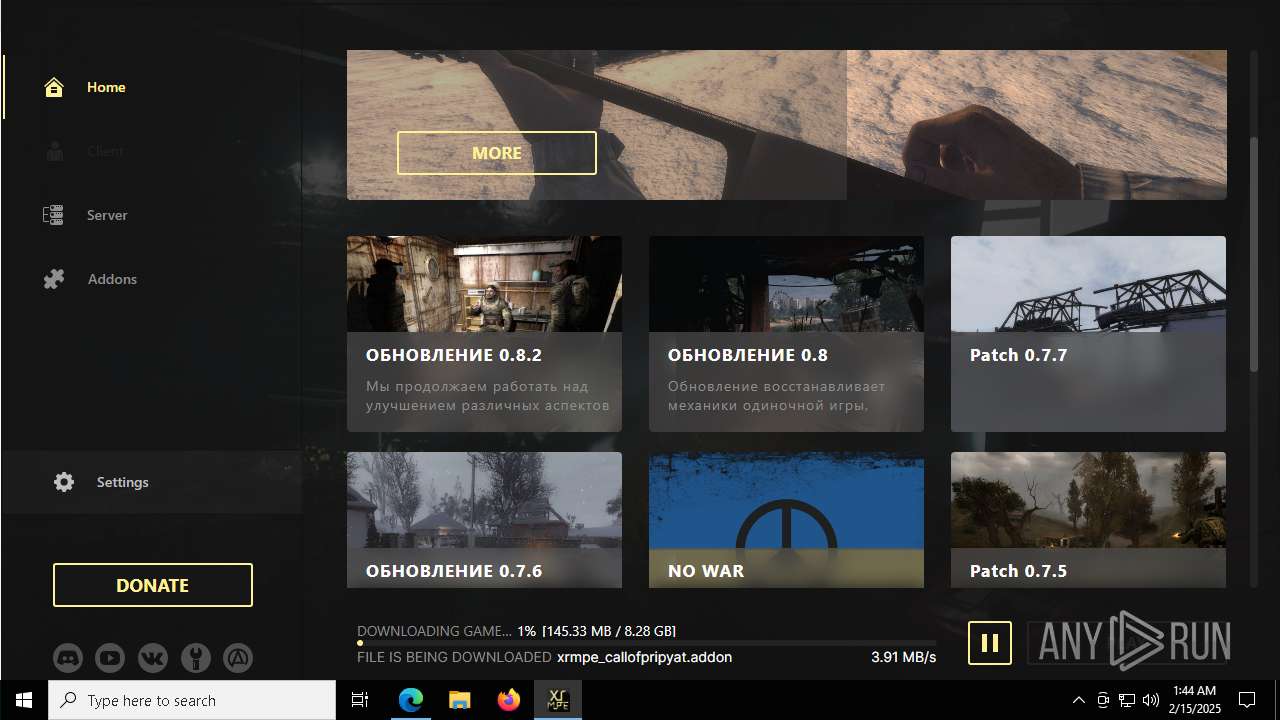Click the DONATE button
The height and width of the screenshot is (720, 1280).
click(x=153, y=585)
